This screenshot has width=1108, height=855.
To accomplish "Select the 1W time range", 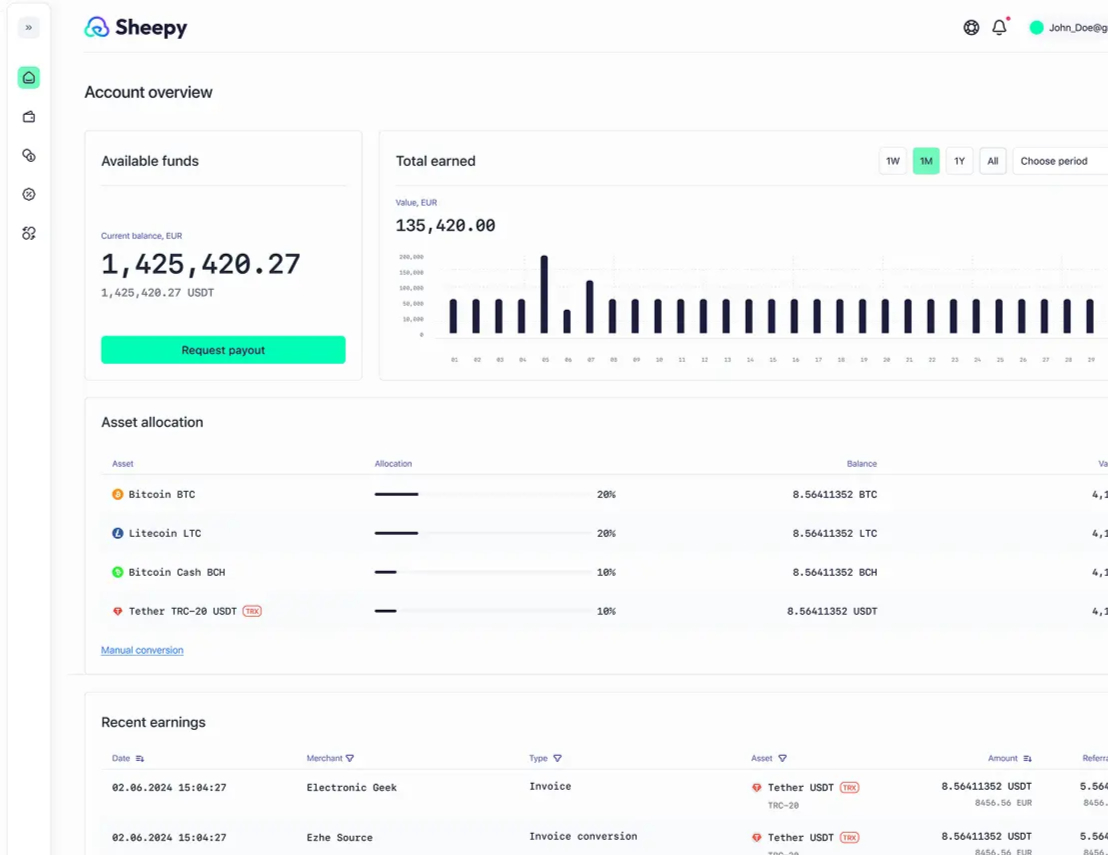I will point(893,161).
